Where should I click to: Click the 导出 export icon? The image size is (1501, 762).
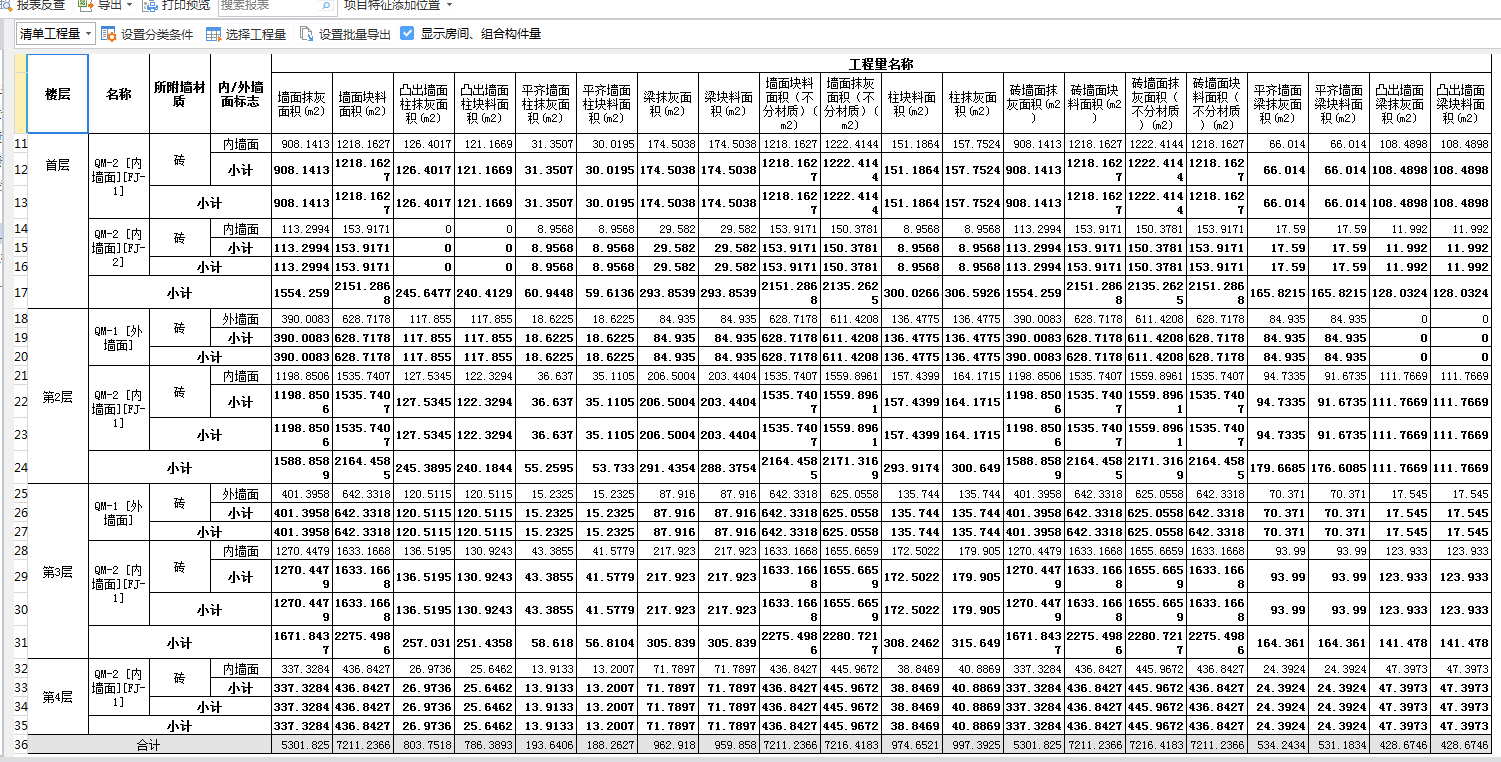point(86,5)
